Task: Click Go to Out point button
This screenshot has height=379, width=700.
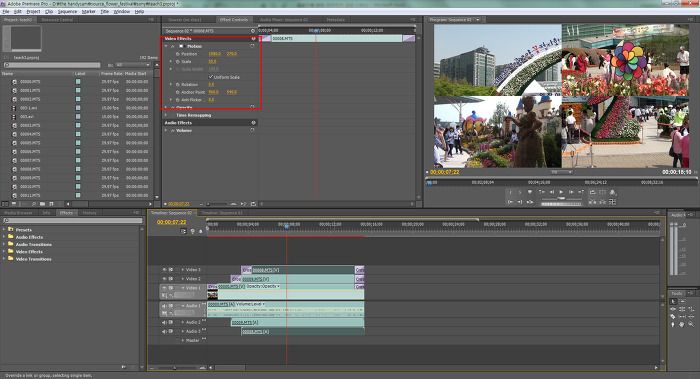Action: (520, 202)
